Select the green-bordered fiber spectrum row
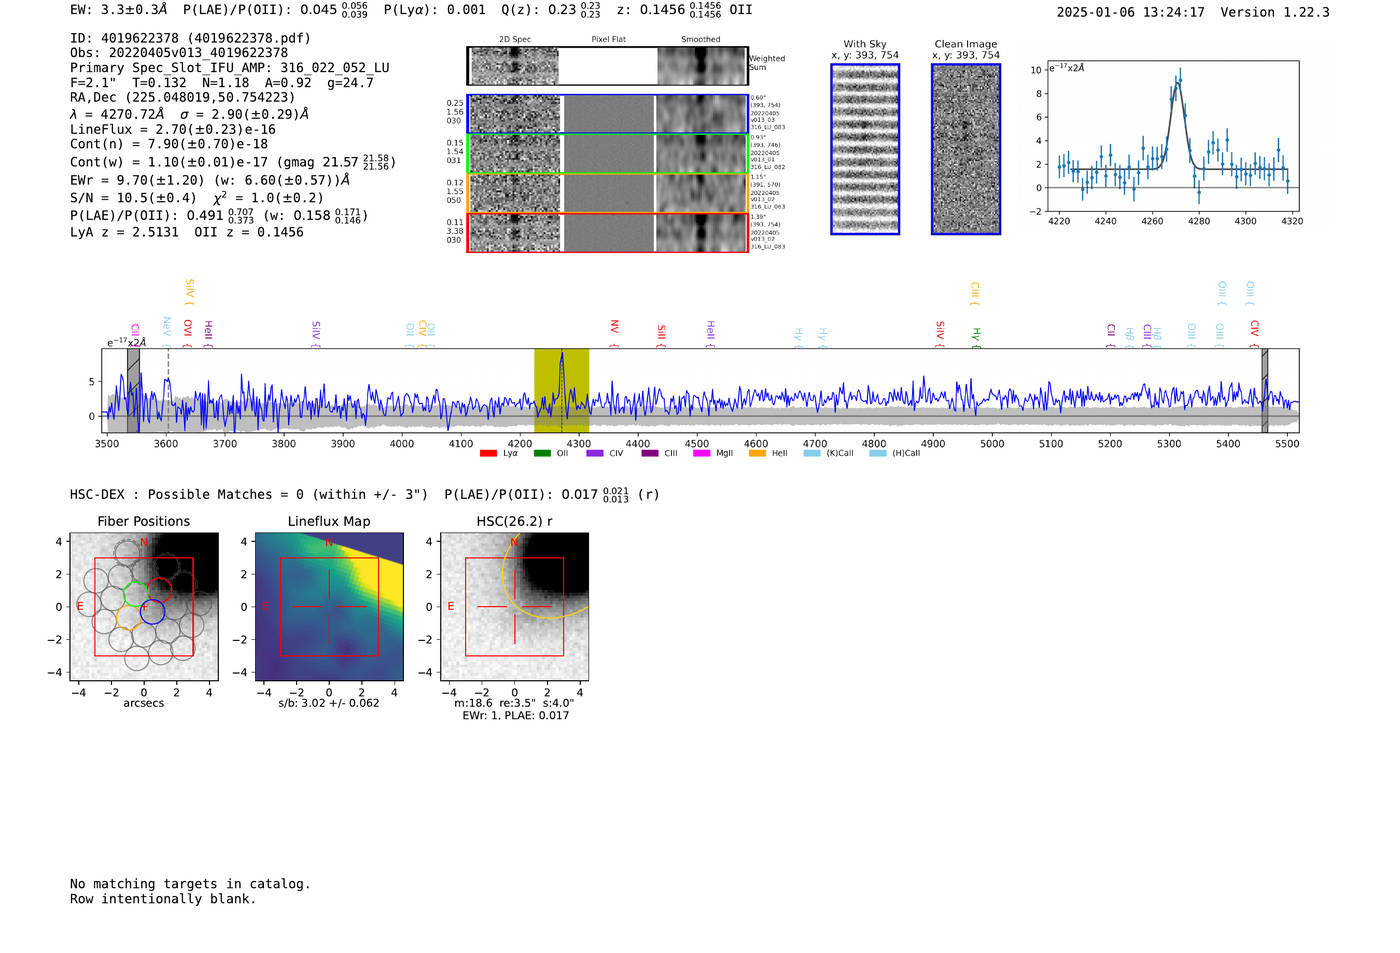1400x953 pixels. point(607,154)
